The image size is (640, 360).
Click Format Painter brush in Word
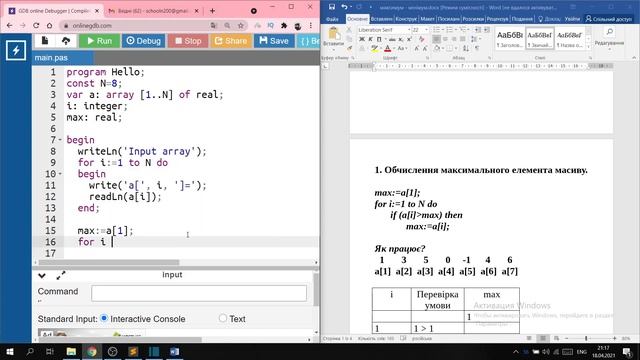(349, 48)
